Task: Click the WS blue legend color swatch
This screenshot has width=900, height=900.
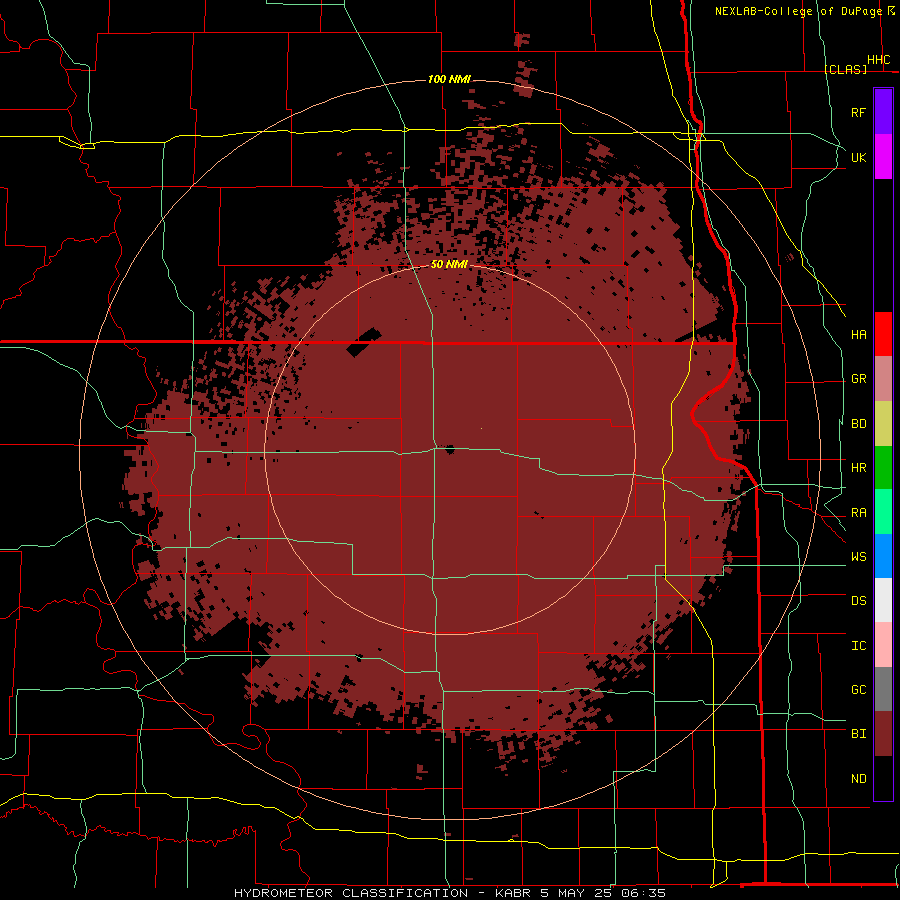Action: pyautogui.click(x=883, y=556)
